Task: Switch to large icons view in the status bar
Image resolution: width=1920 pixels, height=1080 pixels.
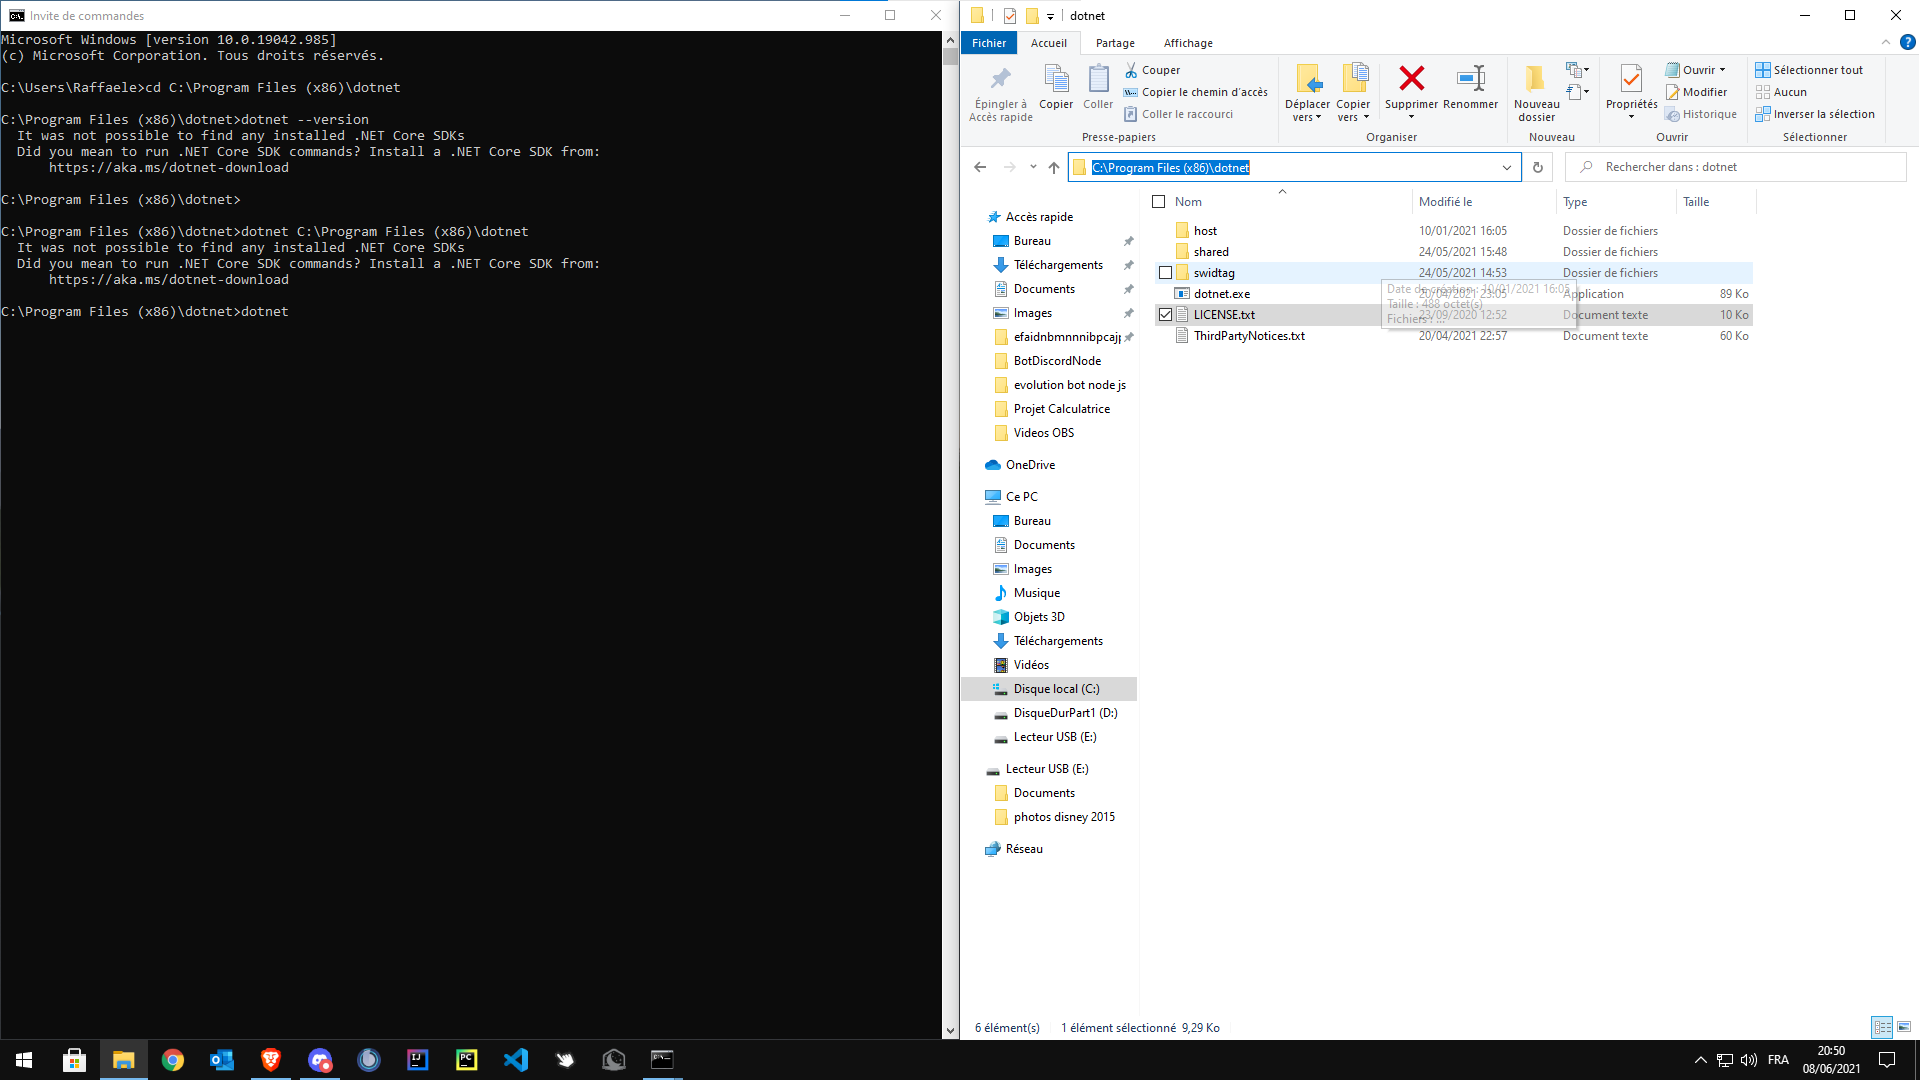Action: tap(1904, 1027)
